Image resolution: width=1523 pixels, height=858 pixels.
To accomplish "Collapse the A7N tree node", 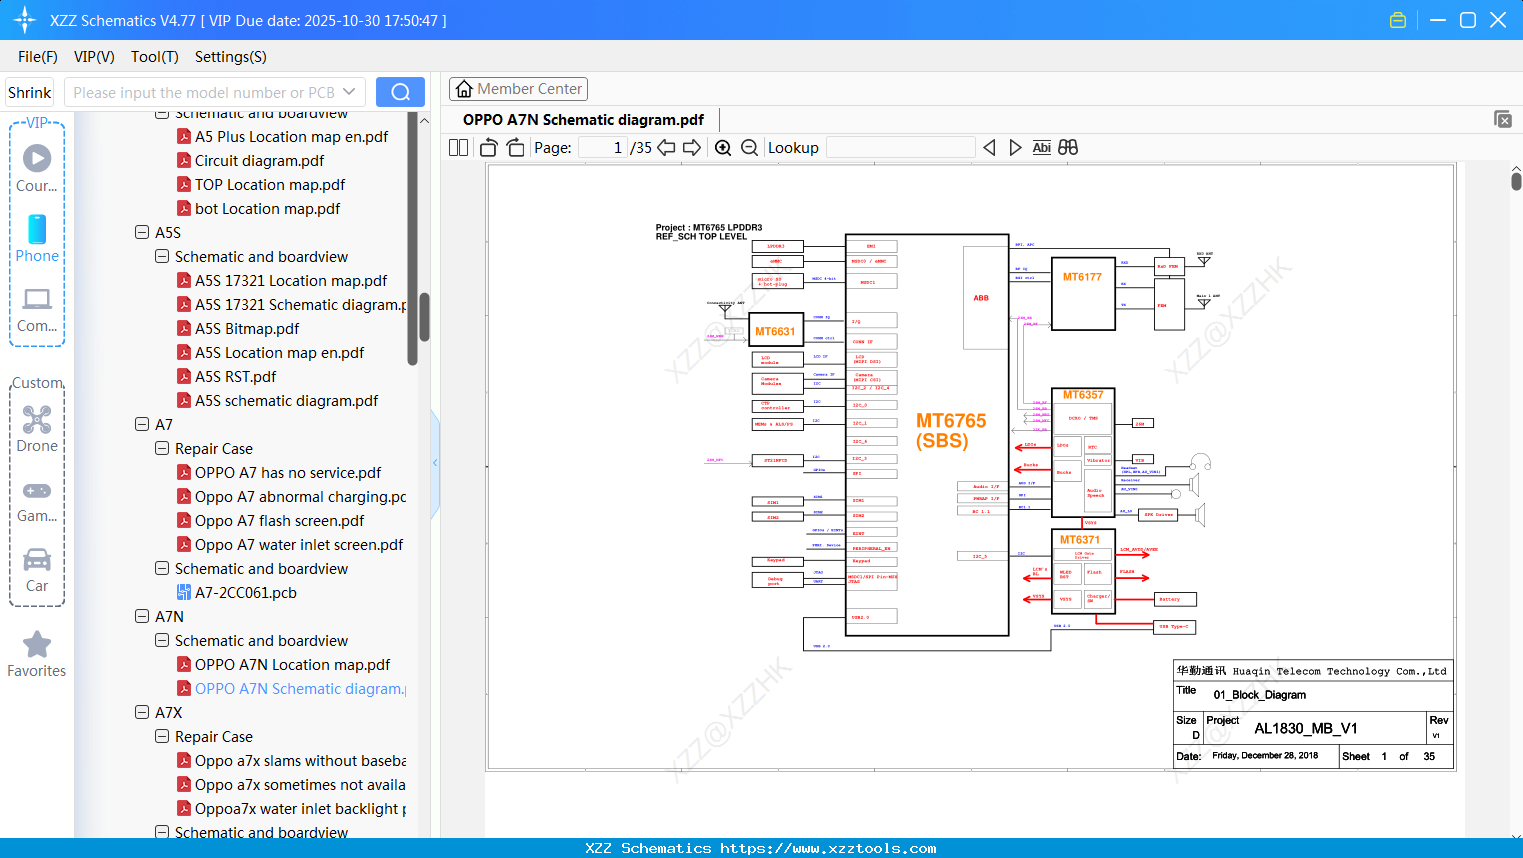I will point(142,617).
